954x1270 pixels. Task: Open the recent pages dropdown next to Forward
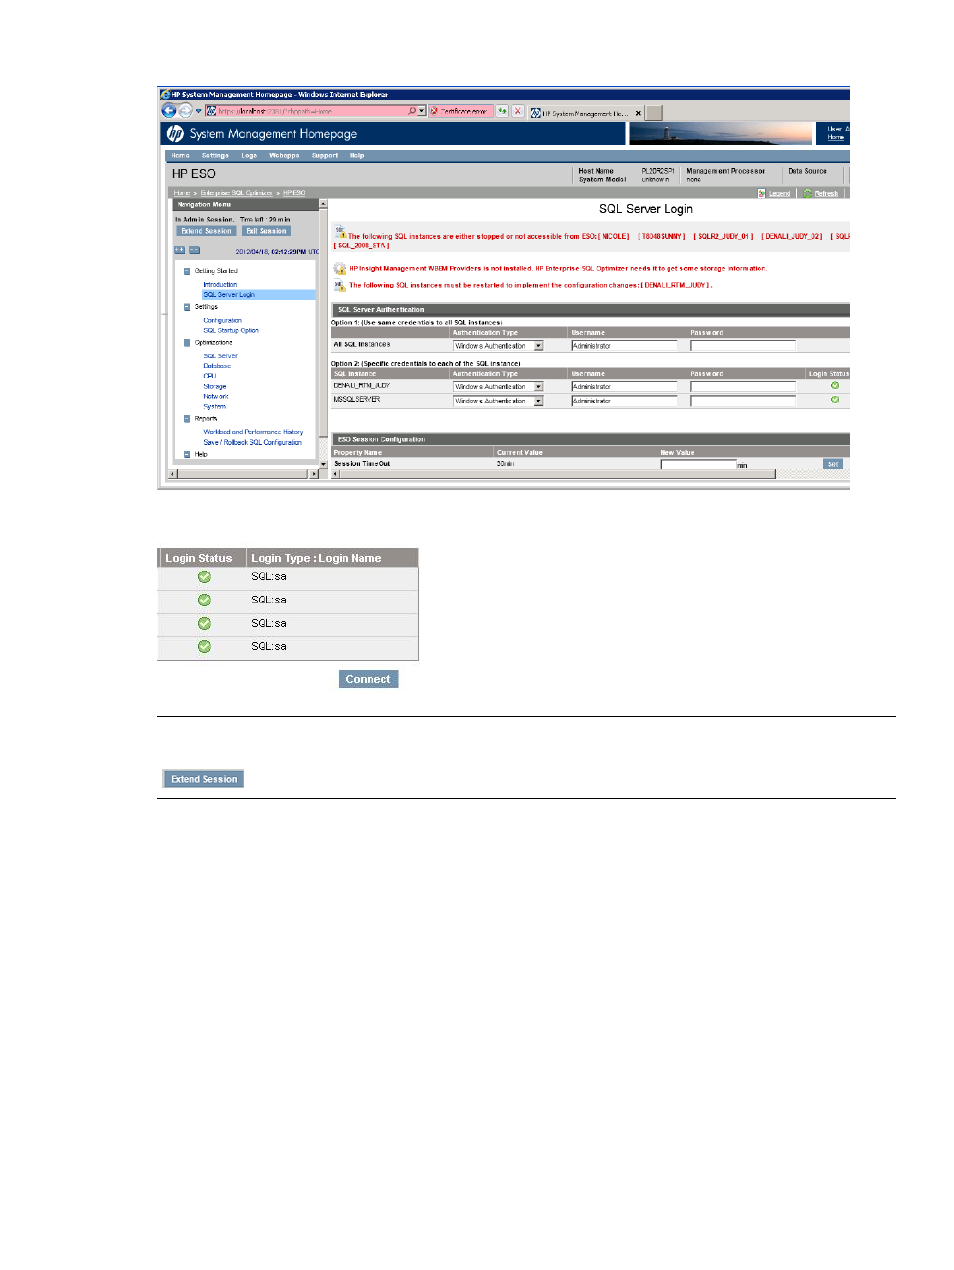(x=198, y=111)
